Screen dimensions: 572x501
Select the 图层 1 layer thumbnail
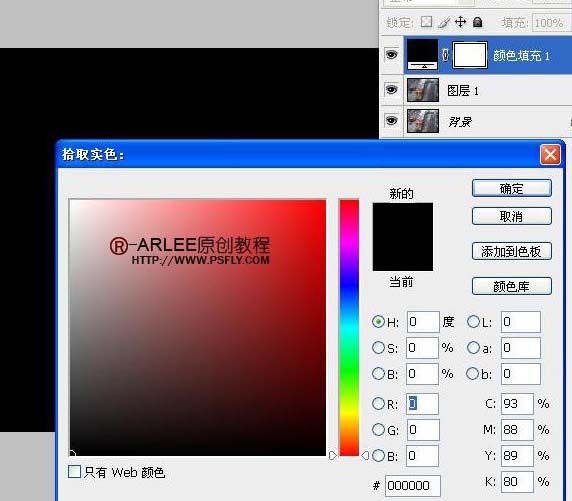[422, 90]
